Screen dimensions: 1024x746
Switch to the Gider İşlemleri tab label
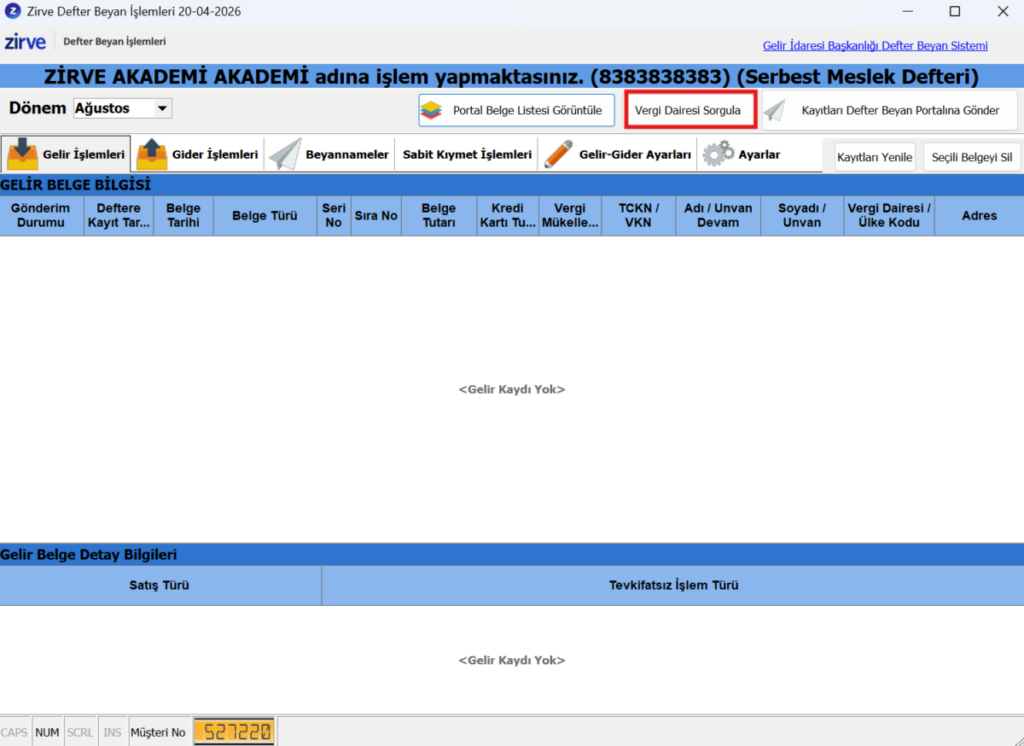click(x=215, y=155)
